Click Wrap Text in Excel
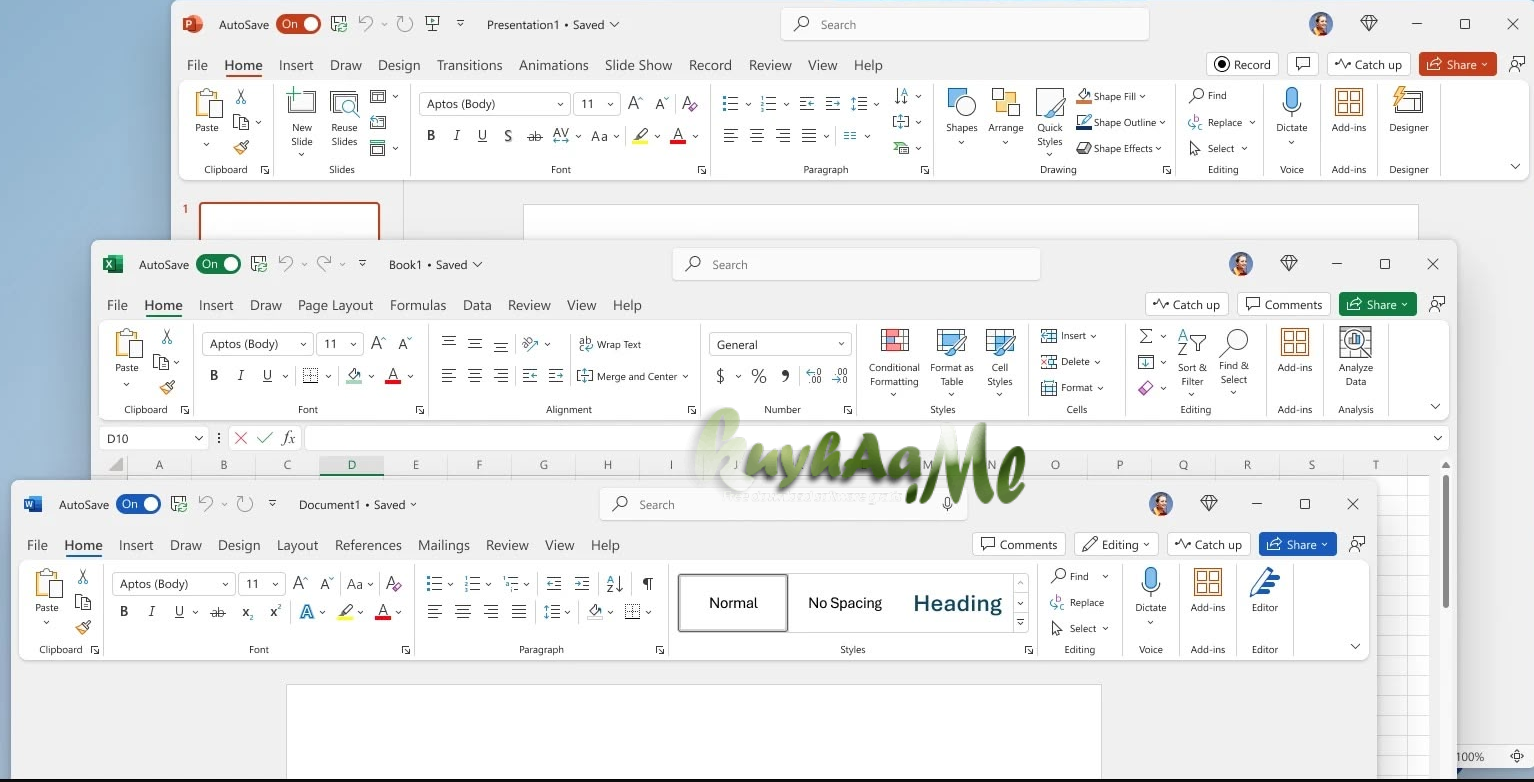This screenshot has width=1534, height=782. (610, 344)
